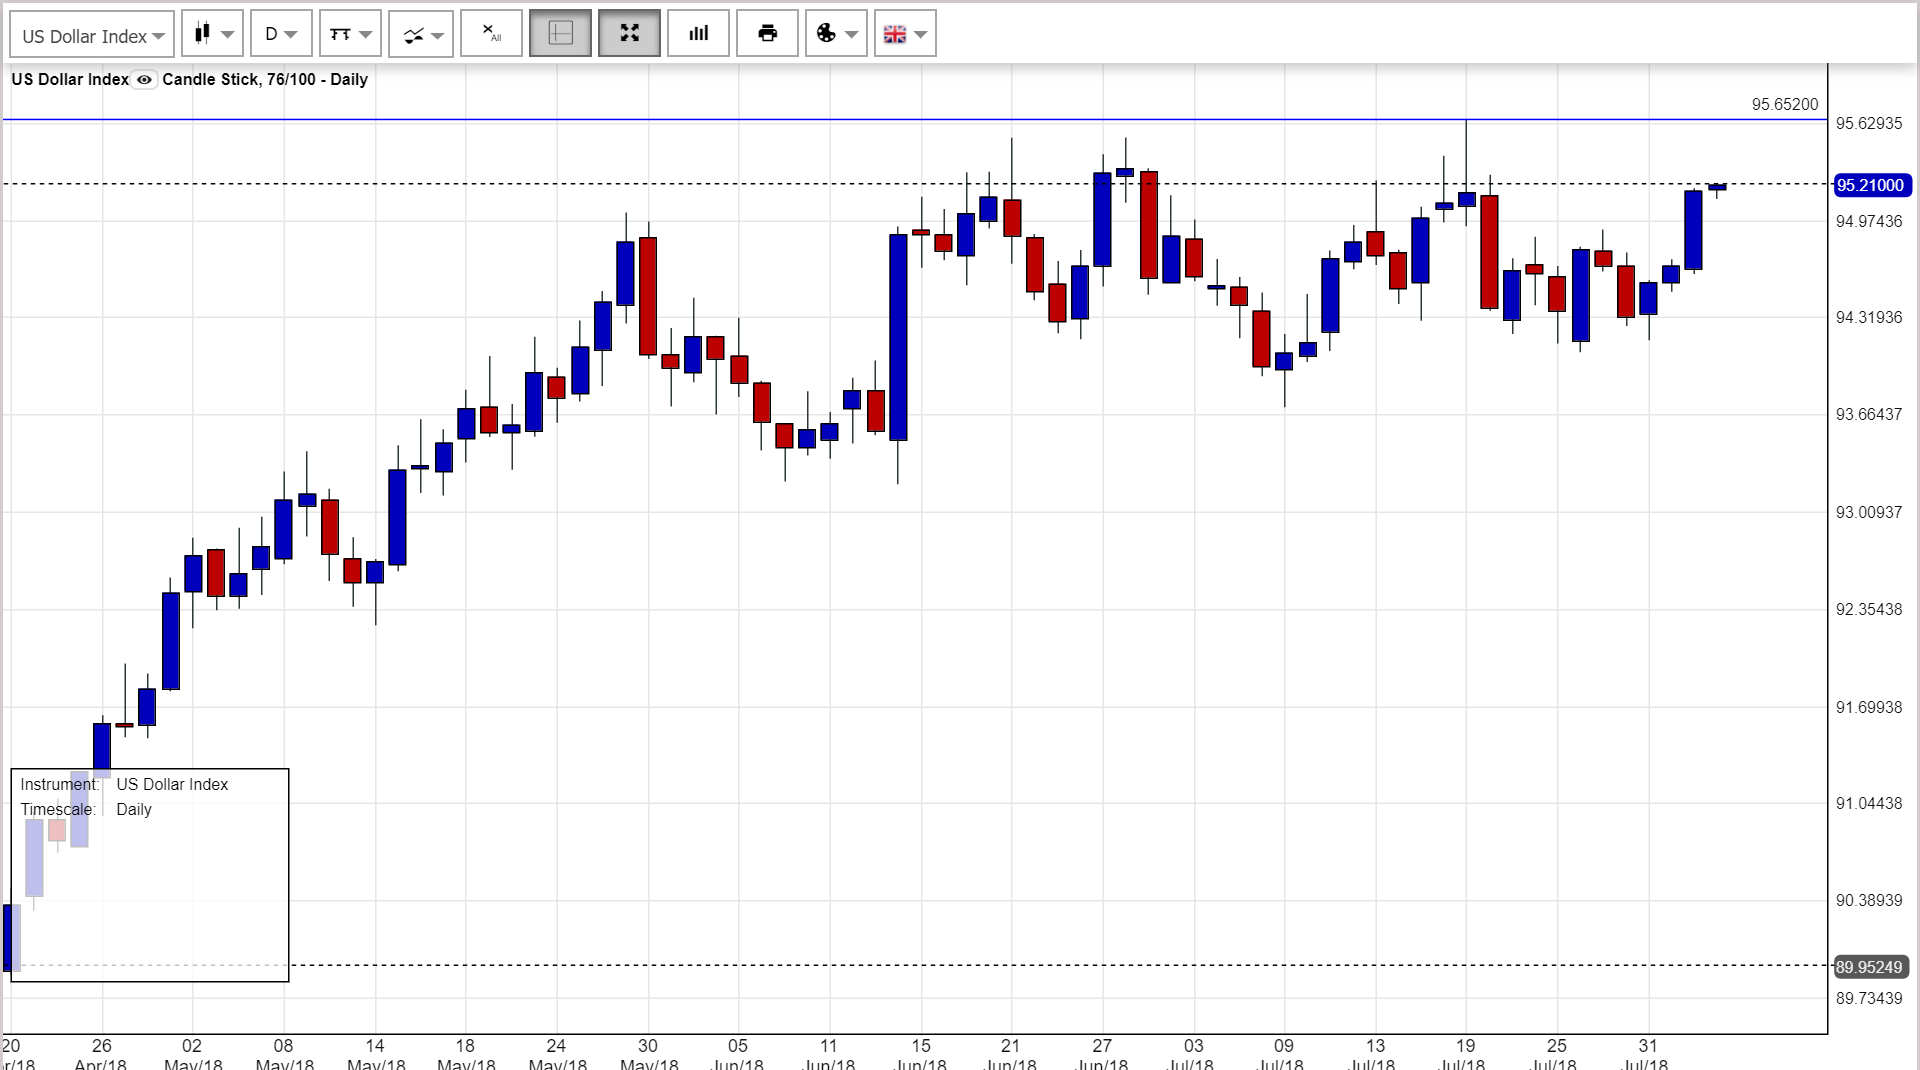The image size is (1920, 1070).
Task: Click the print chart icon
Action: click(767, 34)
